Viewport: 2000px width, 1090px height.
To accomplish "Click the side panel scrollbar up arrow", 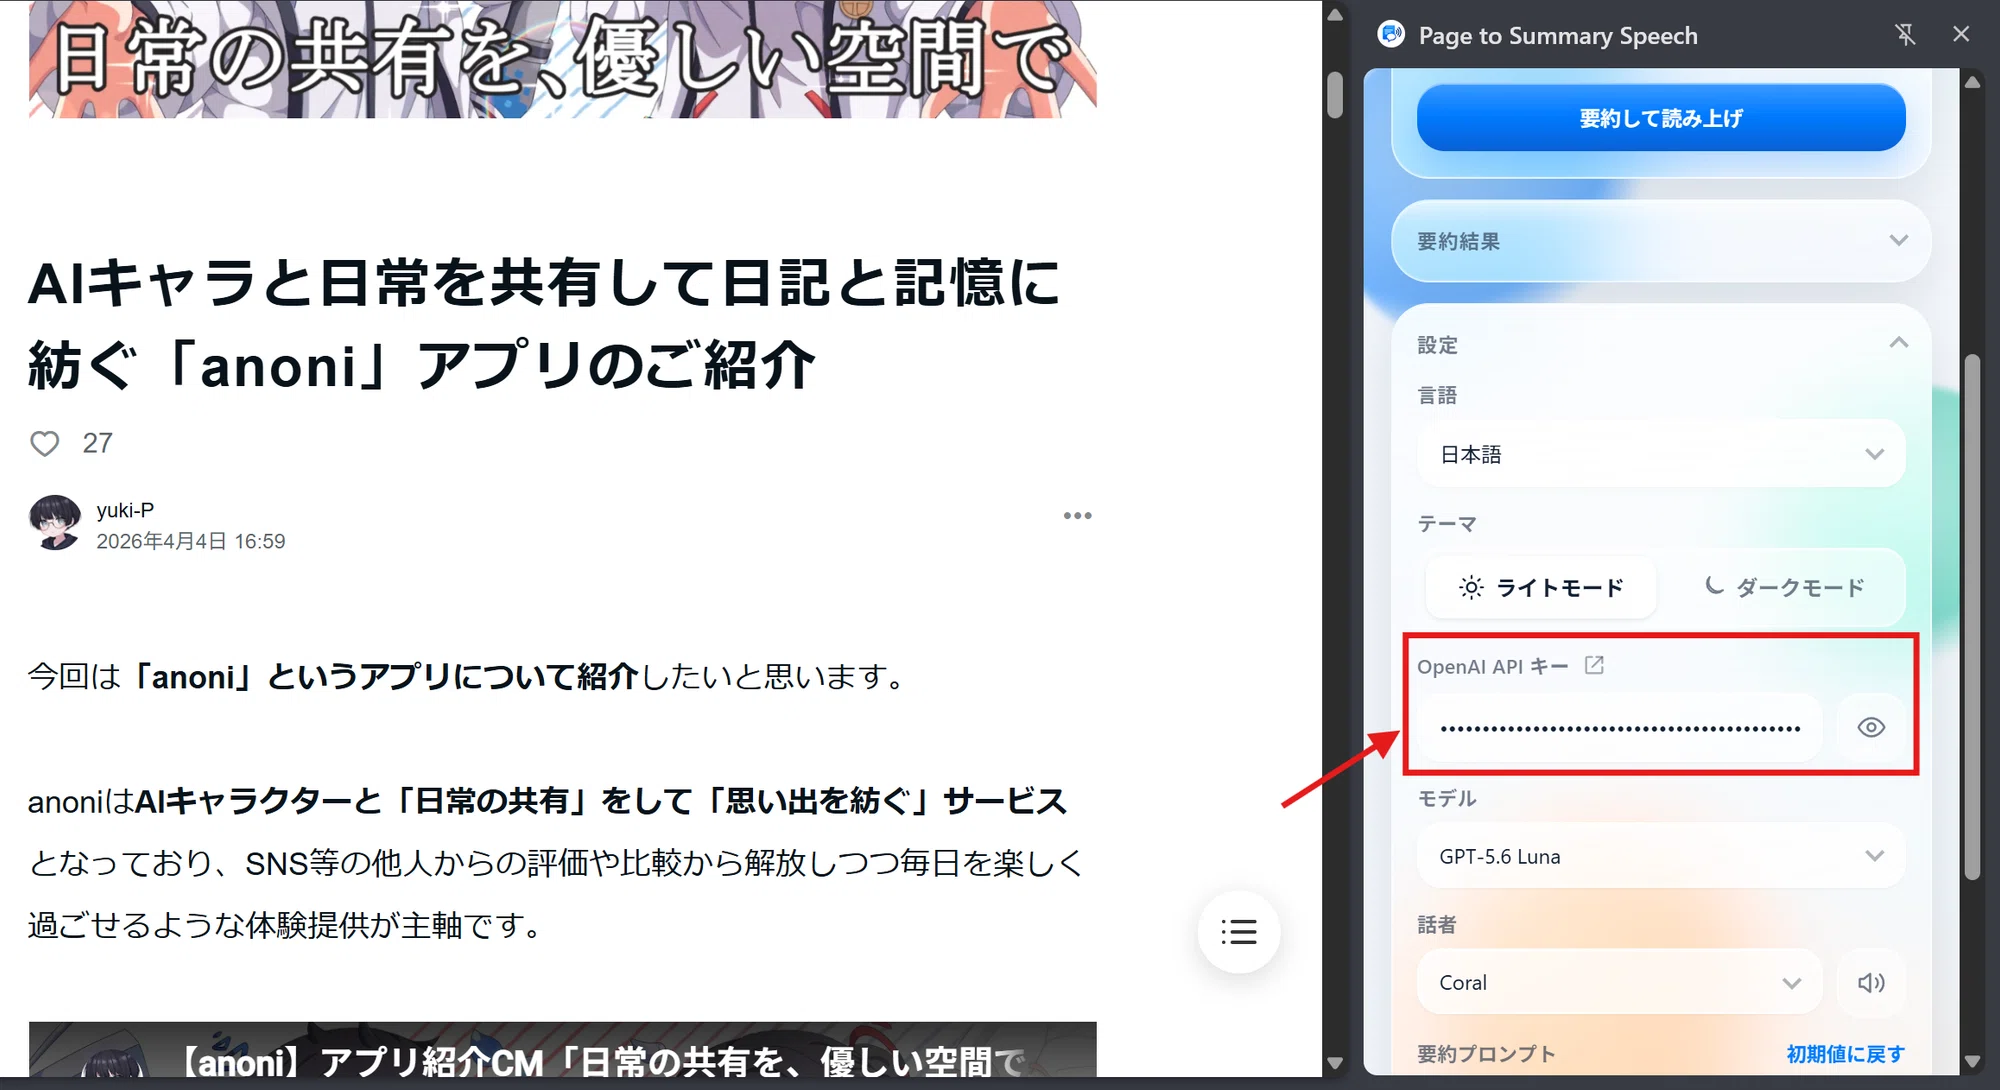I will pos(1972,83).
